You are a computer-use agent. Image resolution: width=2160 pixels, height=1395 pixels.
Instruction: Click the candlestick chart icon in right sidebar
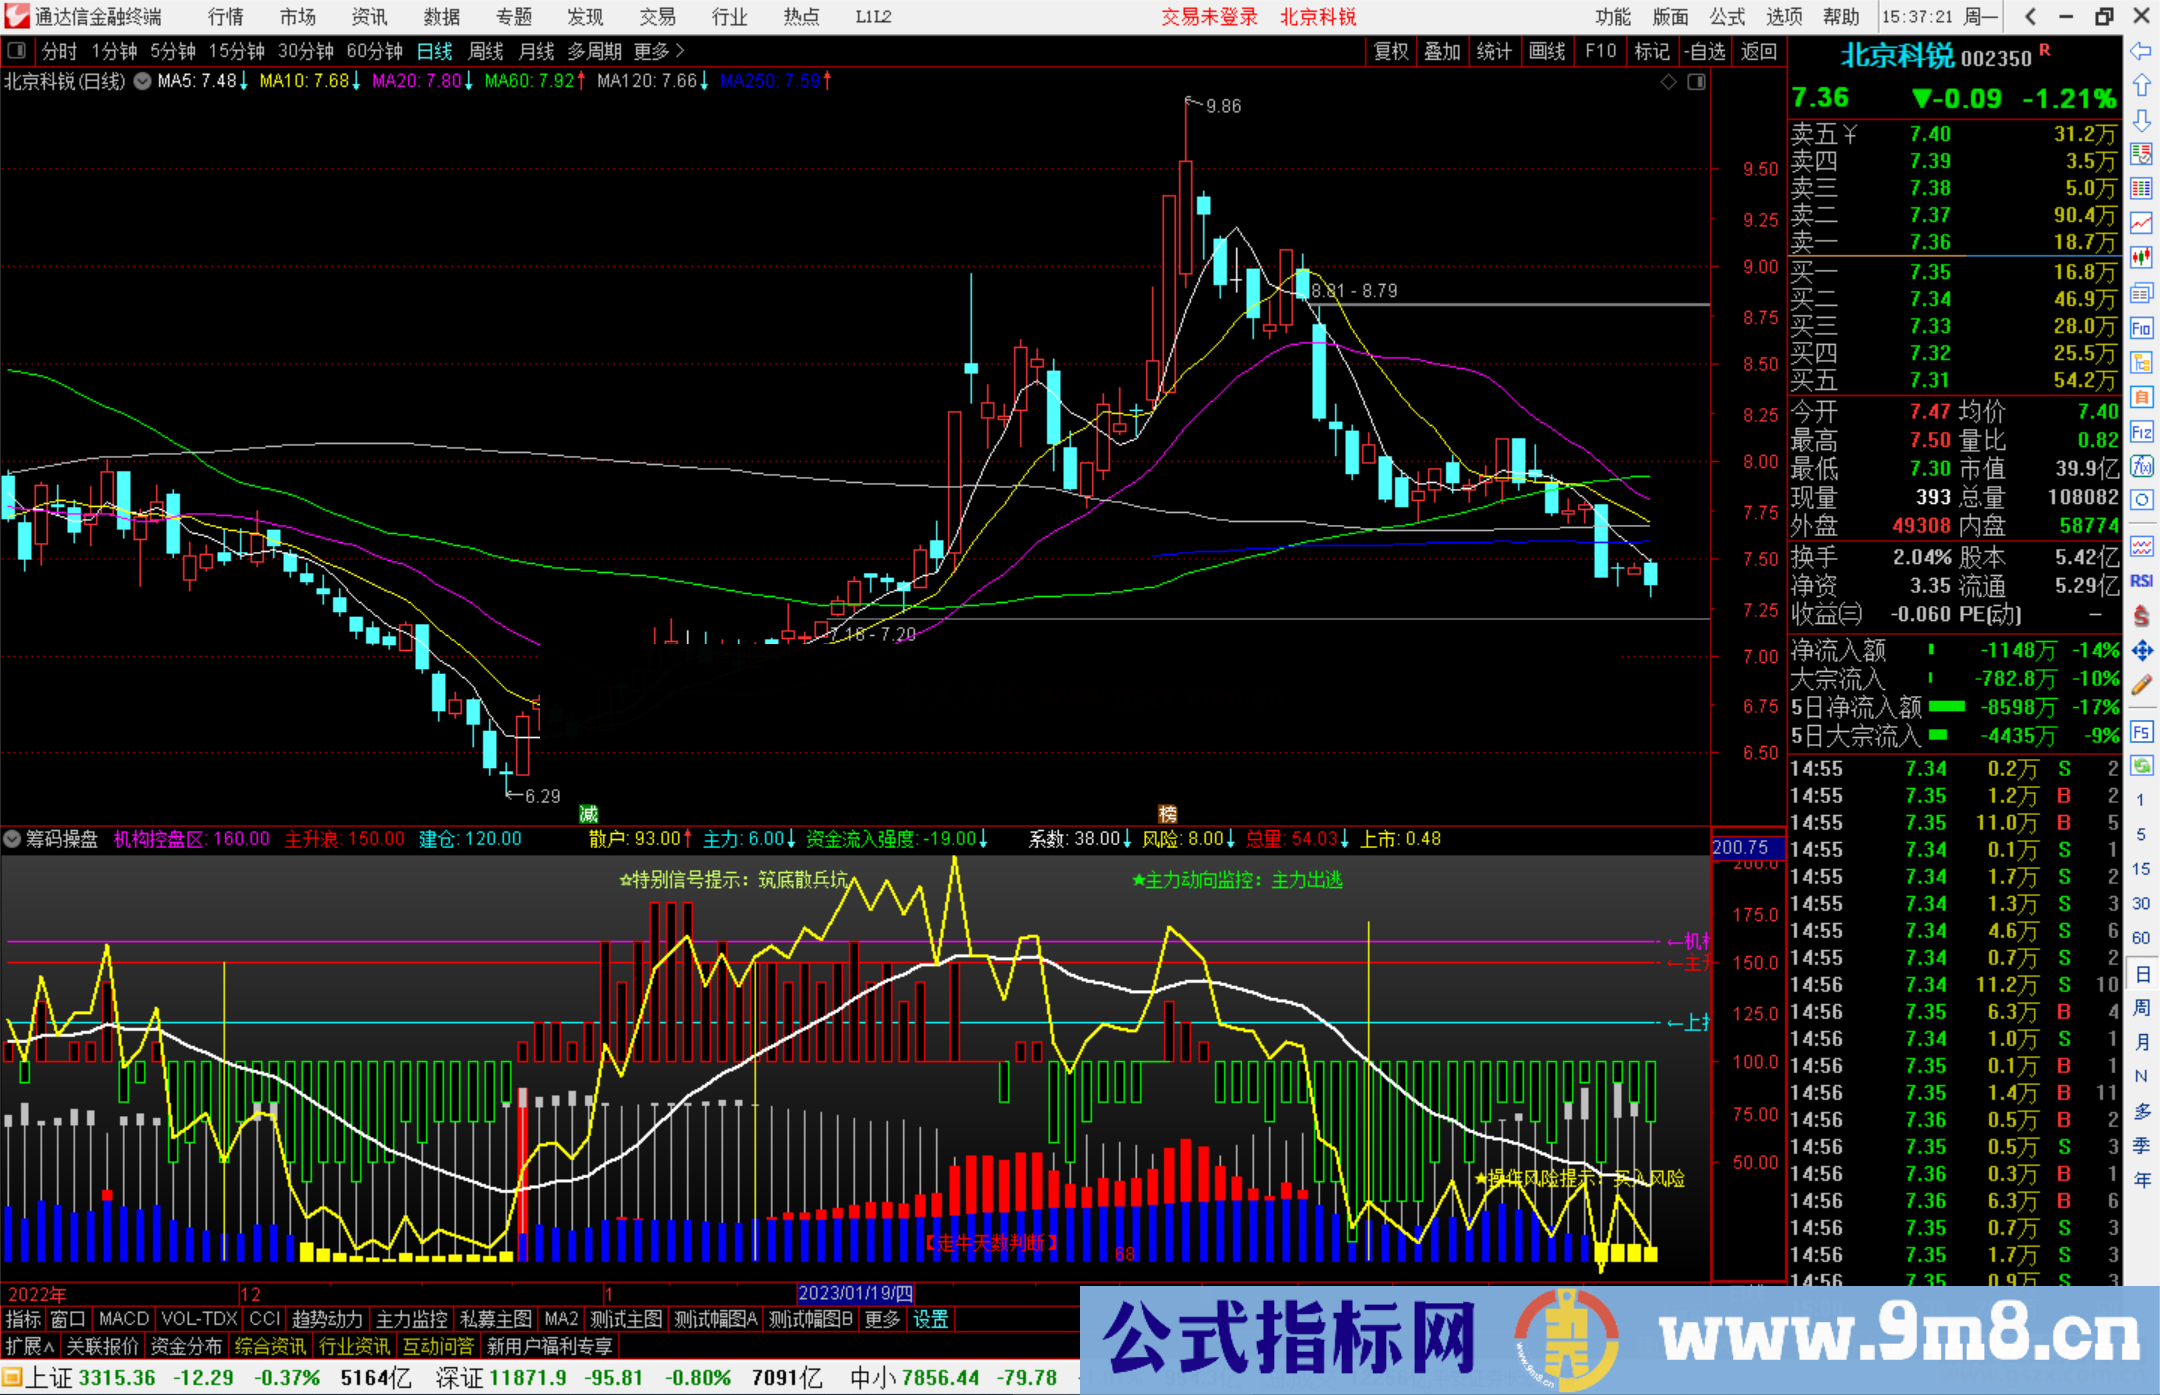2141,258
